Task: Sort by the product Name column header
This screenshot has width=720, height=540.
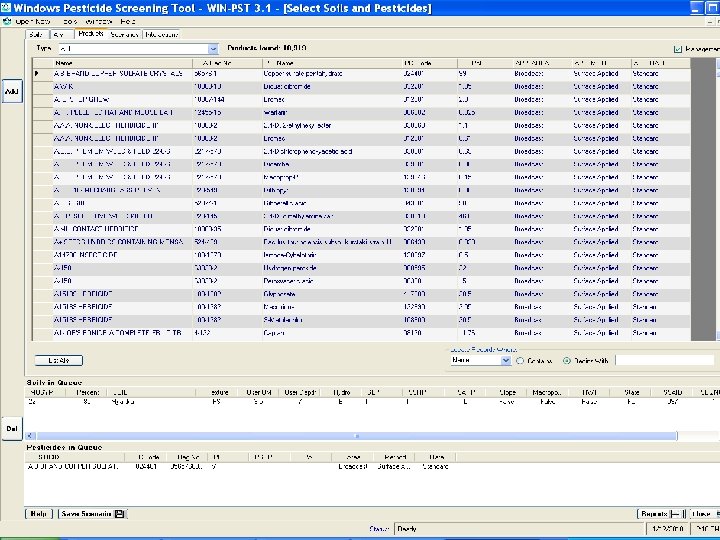Action: click(123, 63)
